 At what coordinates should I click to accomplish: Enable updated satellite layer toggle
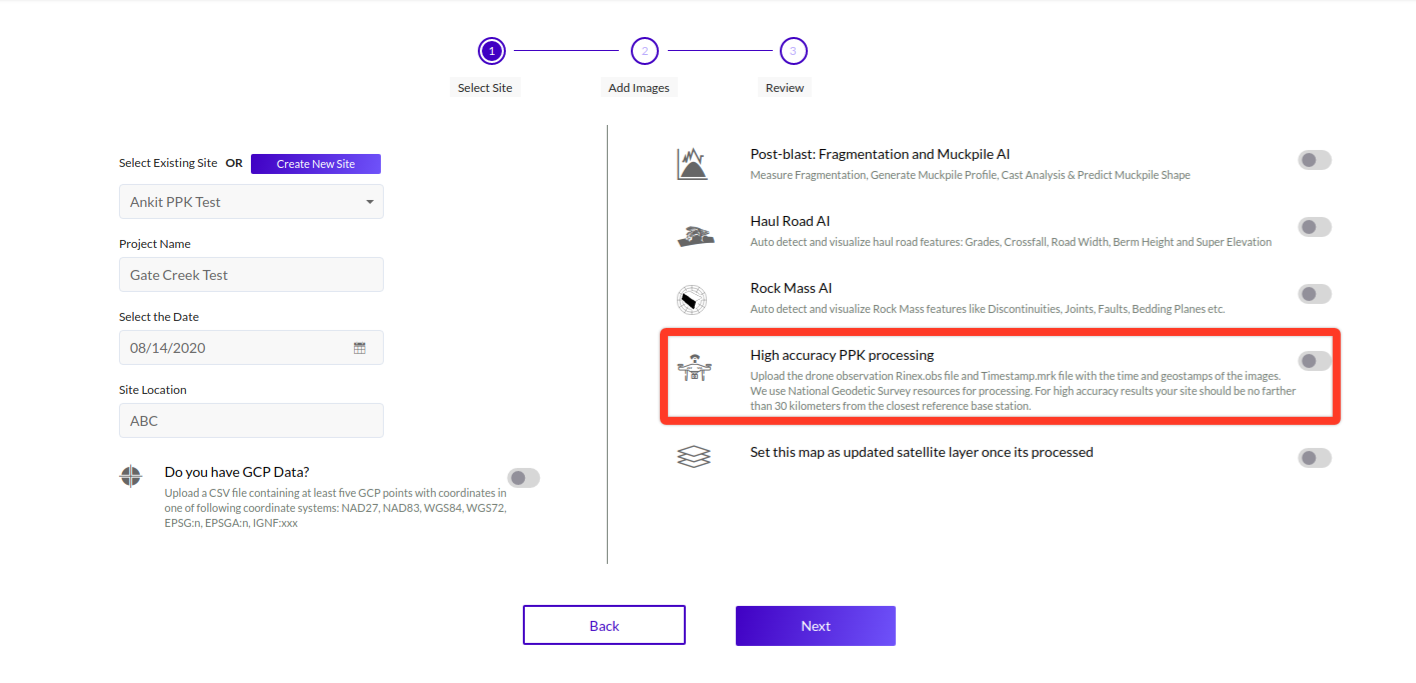pos(1314,458)
